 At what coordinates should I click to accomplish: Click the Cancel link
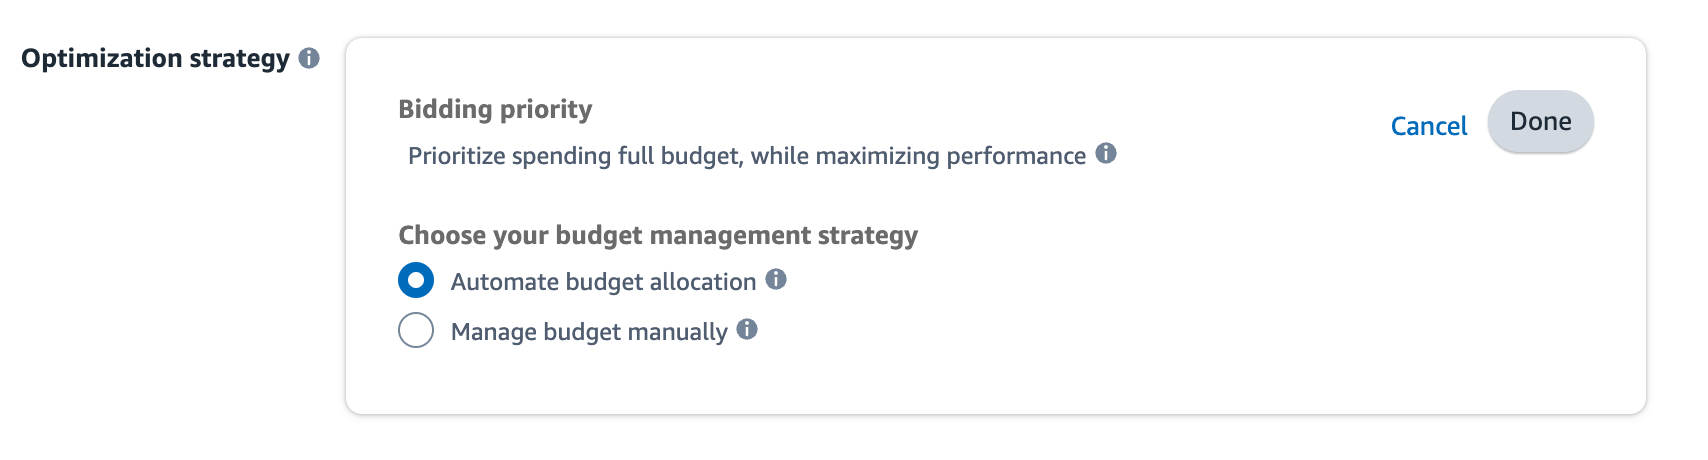(1428, 126)
